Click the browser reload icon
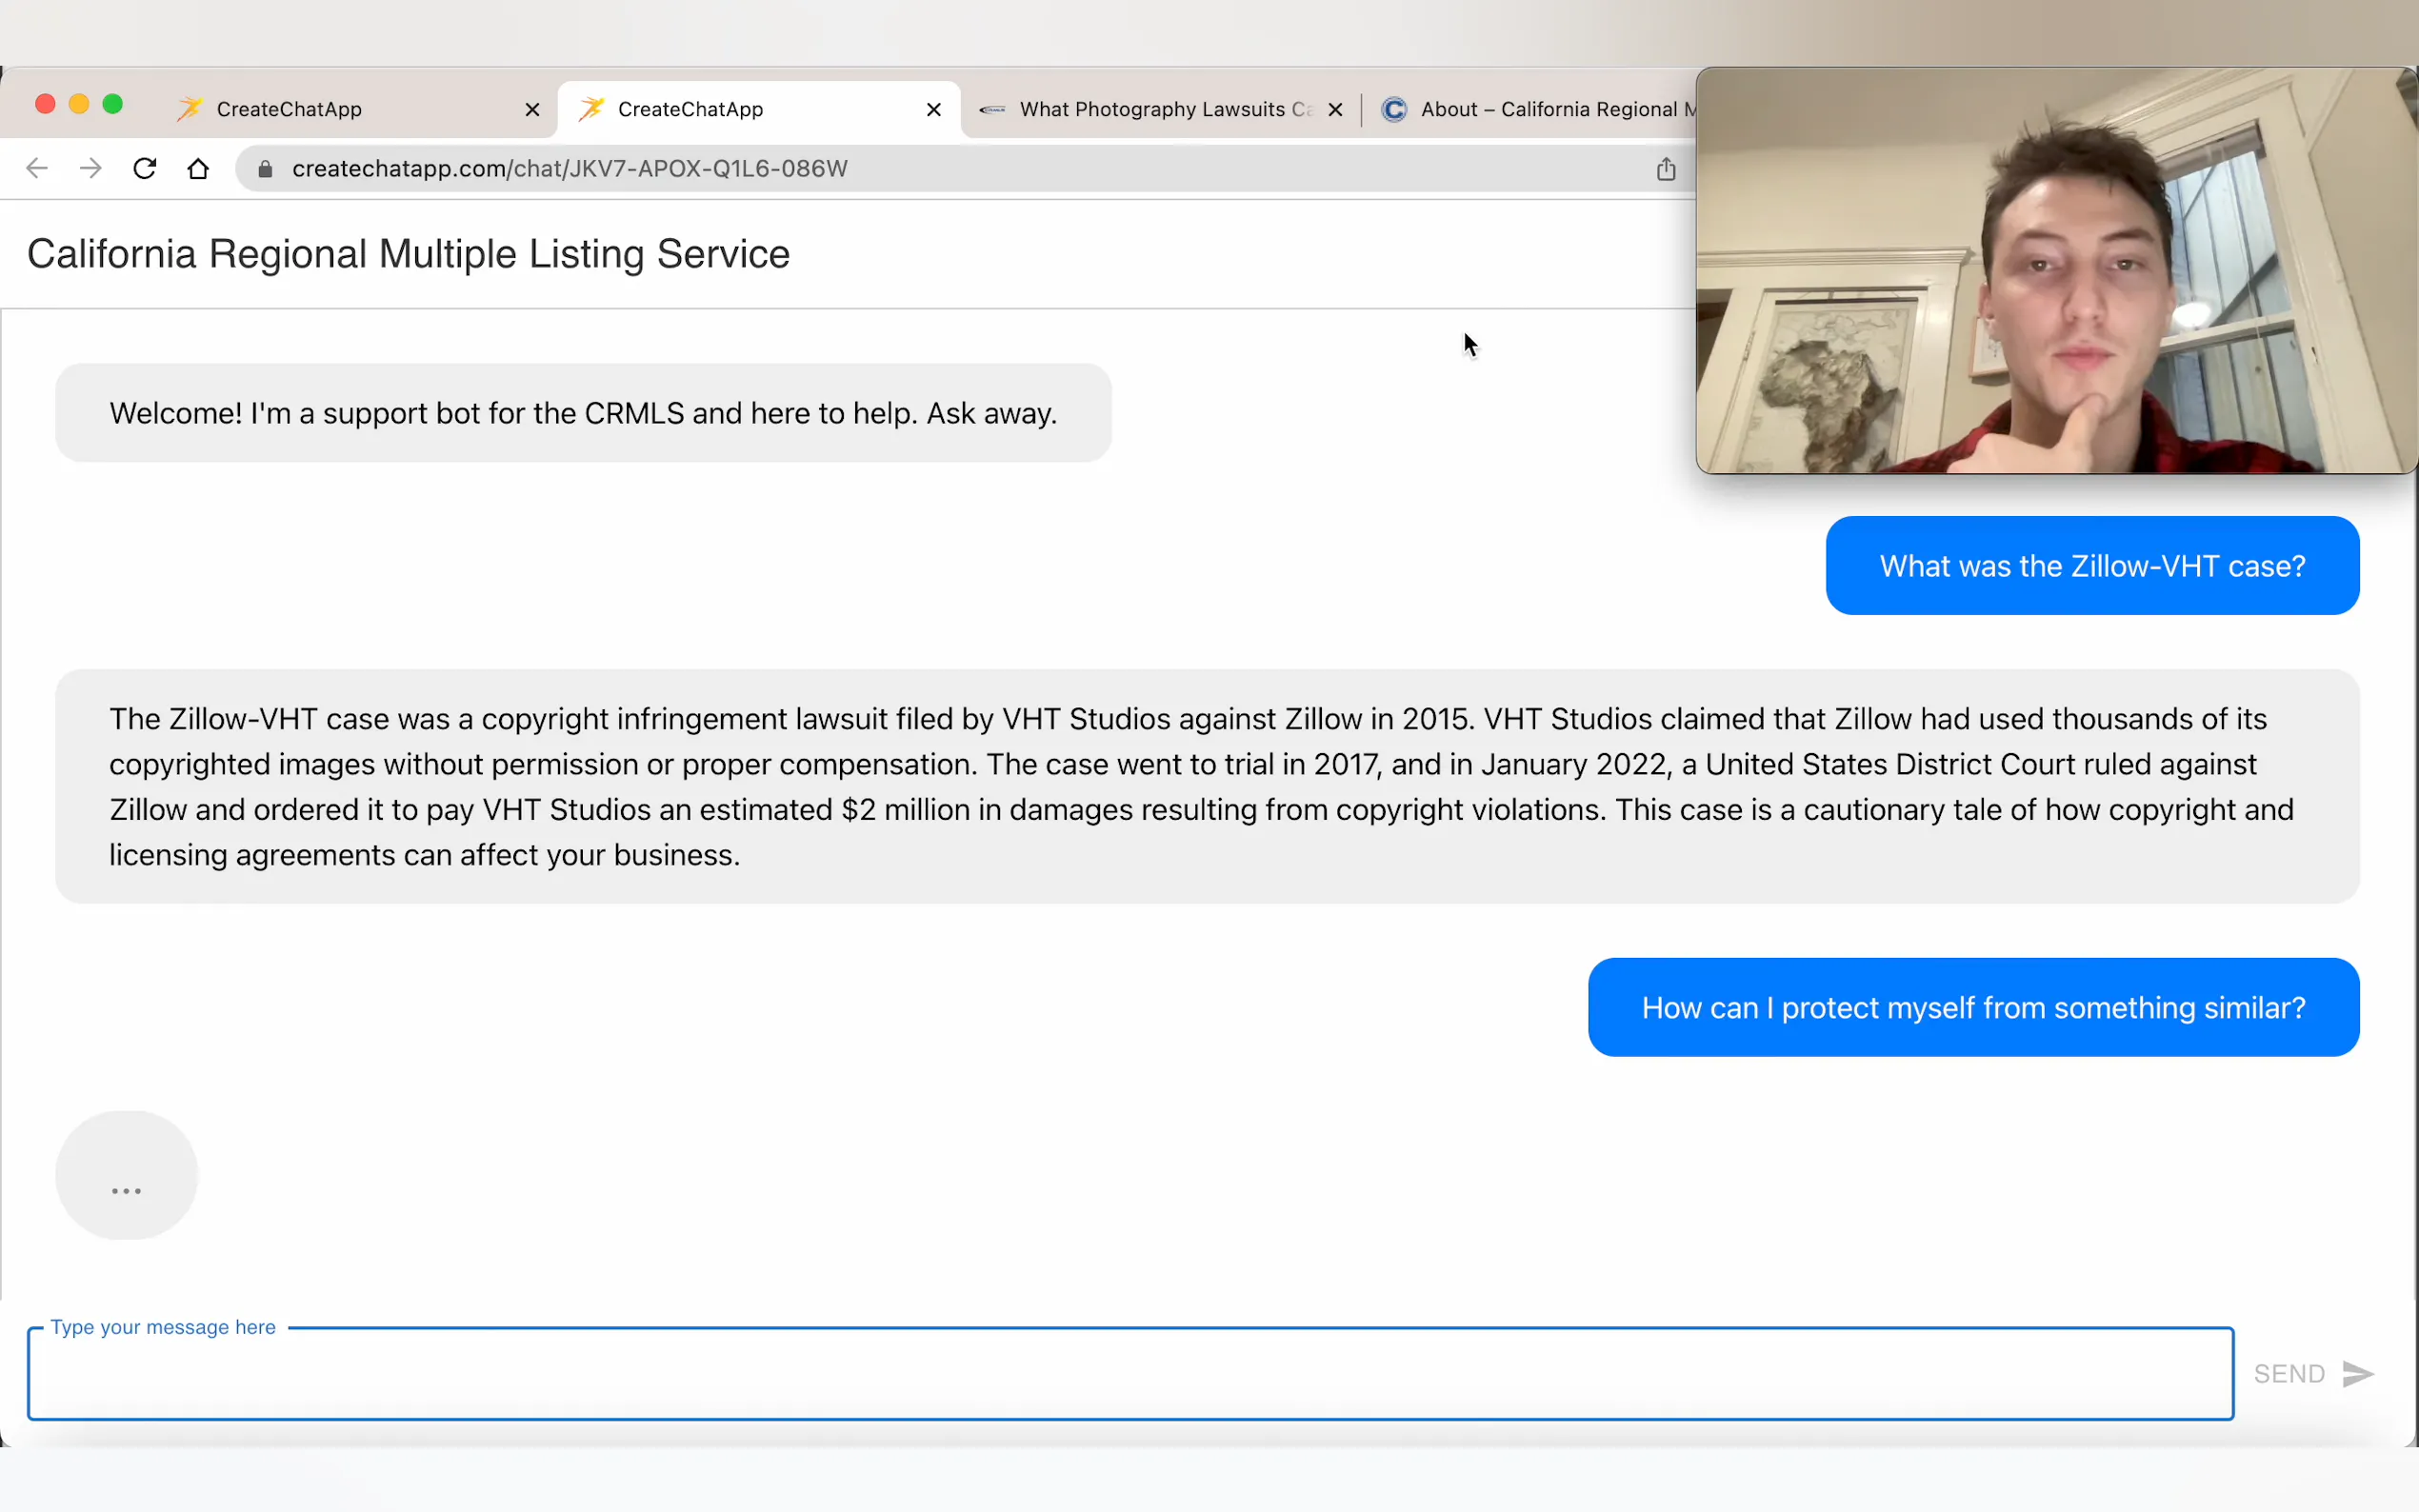The image size is (2419, 1512). [145, 168]
